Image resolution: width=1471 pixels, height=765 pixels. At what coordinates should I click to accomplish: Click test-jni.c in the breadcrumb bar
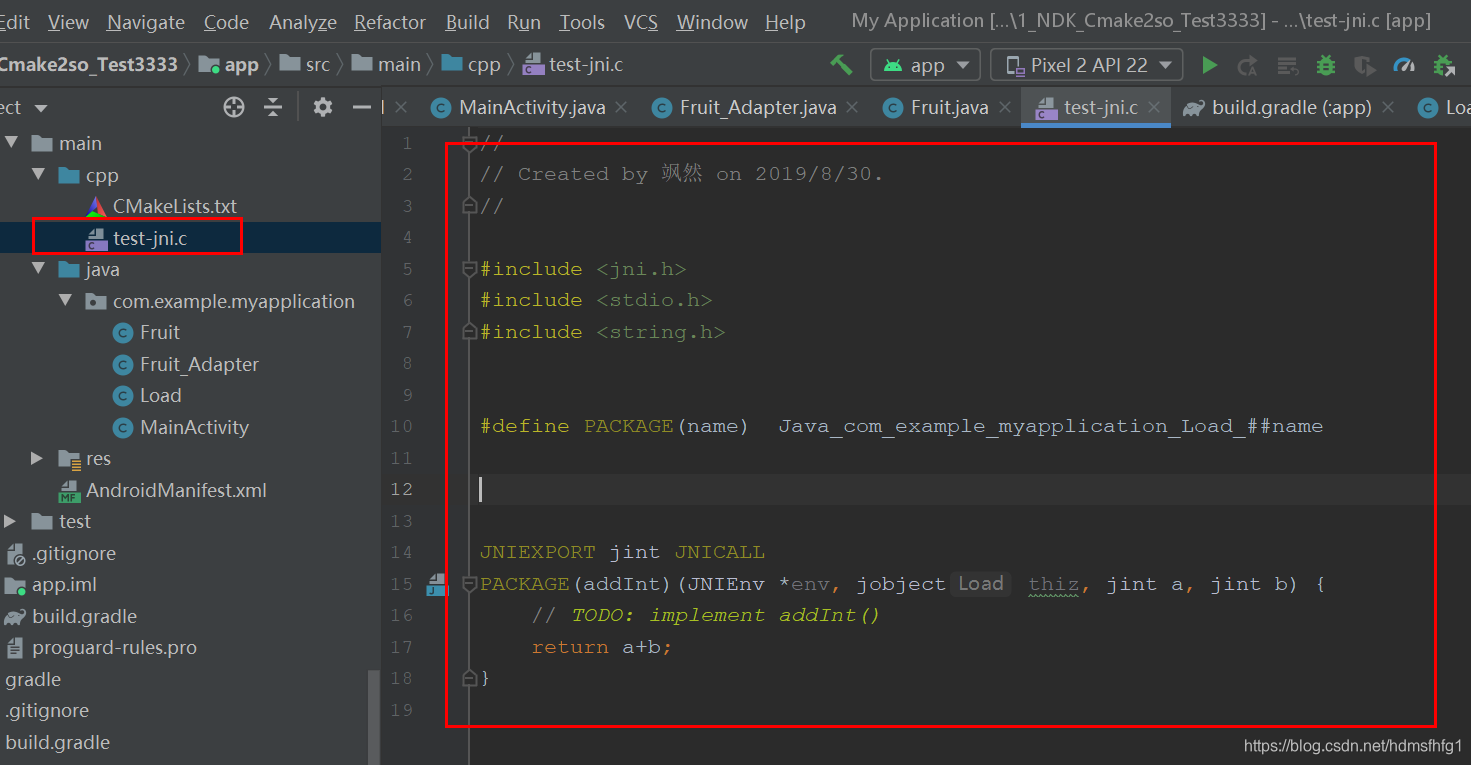574,65
